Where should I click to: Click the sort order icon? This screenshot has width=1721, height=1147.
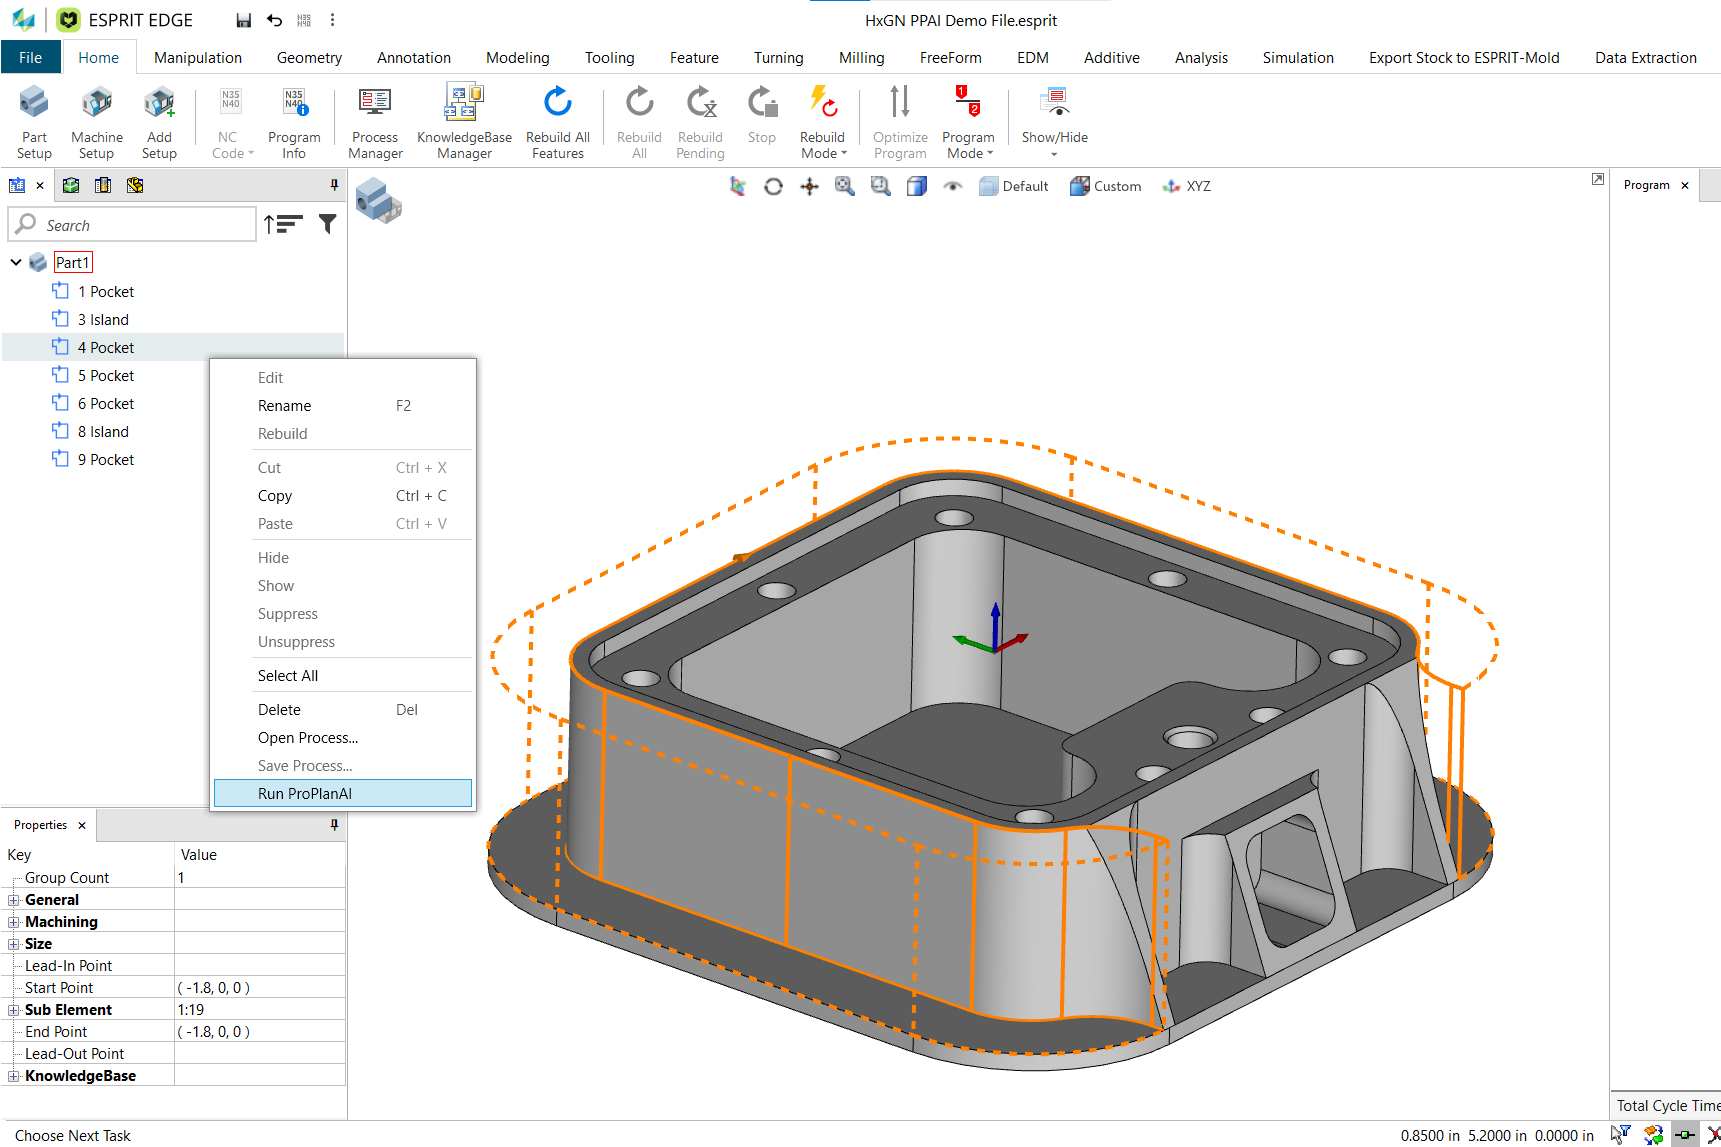(x=283, y=224)
